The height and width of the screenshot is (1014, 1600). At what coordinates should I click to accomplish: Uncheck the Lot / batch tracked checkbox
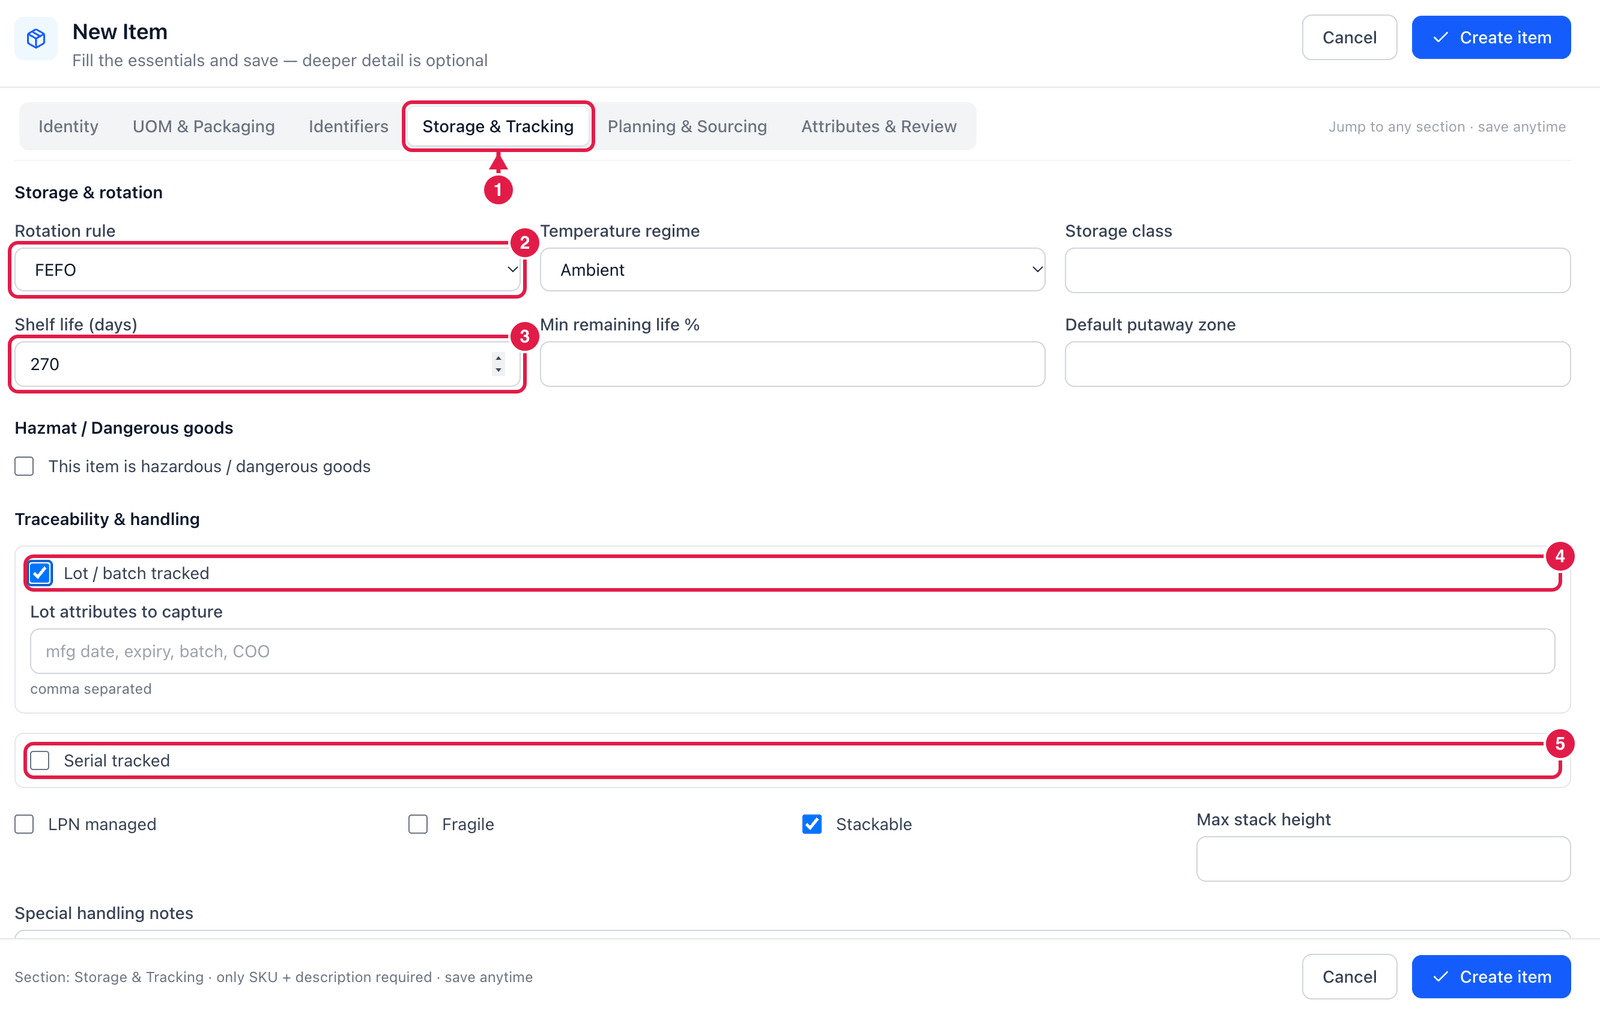[40, 573]
